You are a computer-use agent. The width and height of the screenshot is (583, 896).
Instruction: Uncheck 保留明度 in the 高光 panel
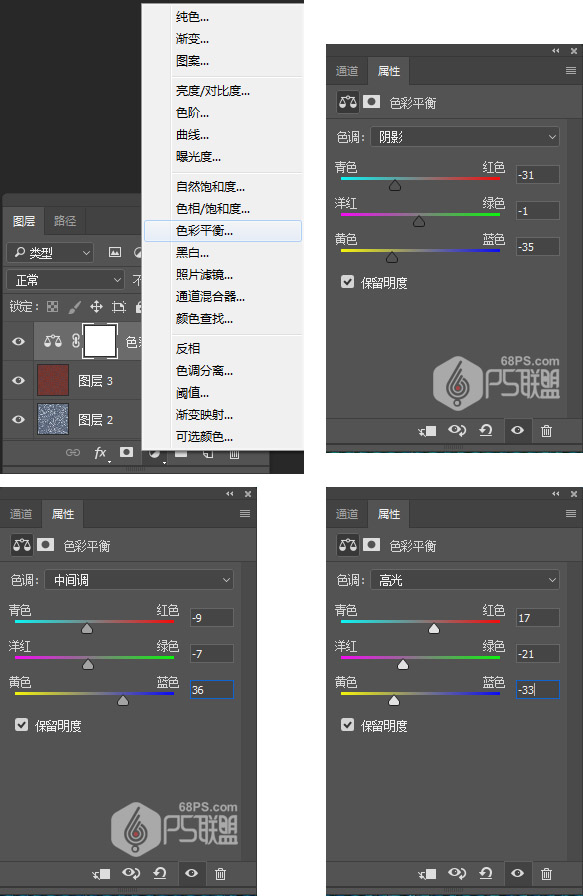[x=347, y=725]
